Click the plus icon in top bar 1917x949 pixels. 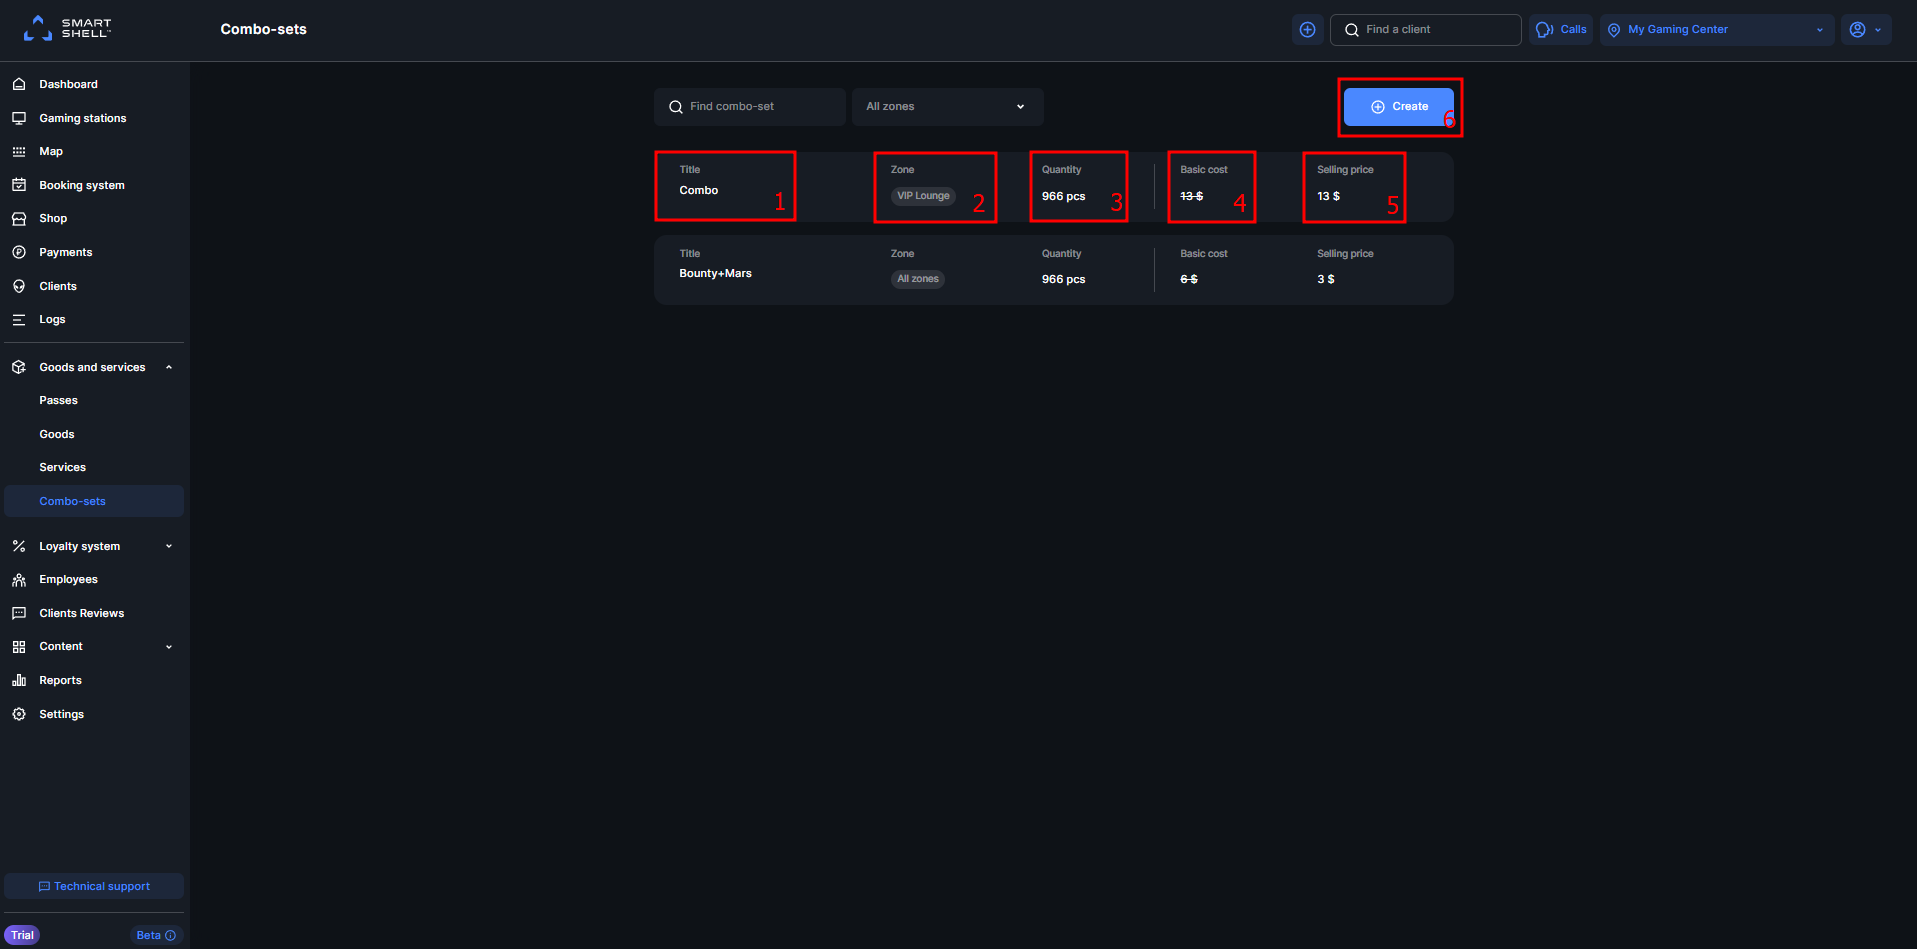(x=1307, y=30)
